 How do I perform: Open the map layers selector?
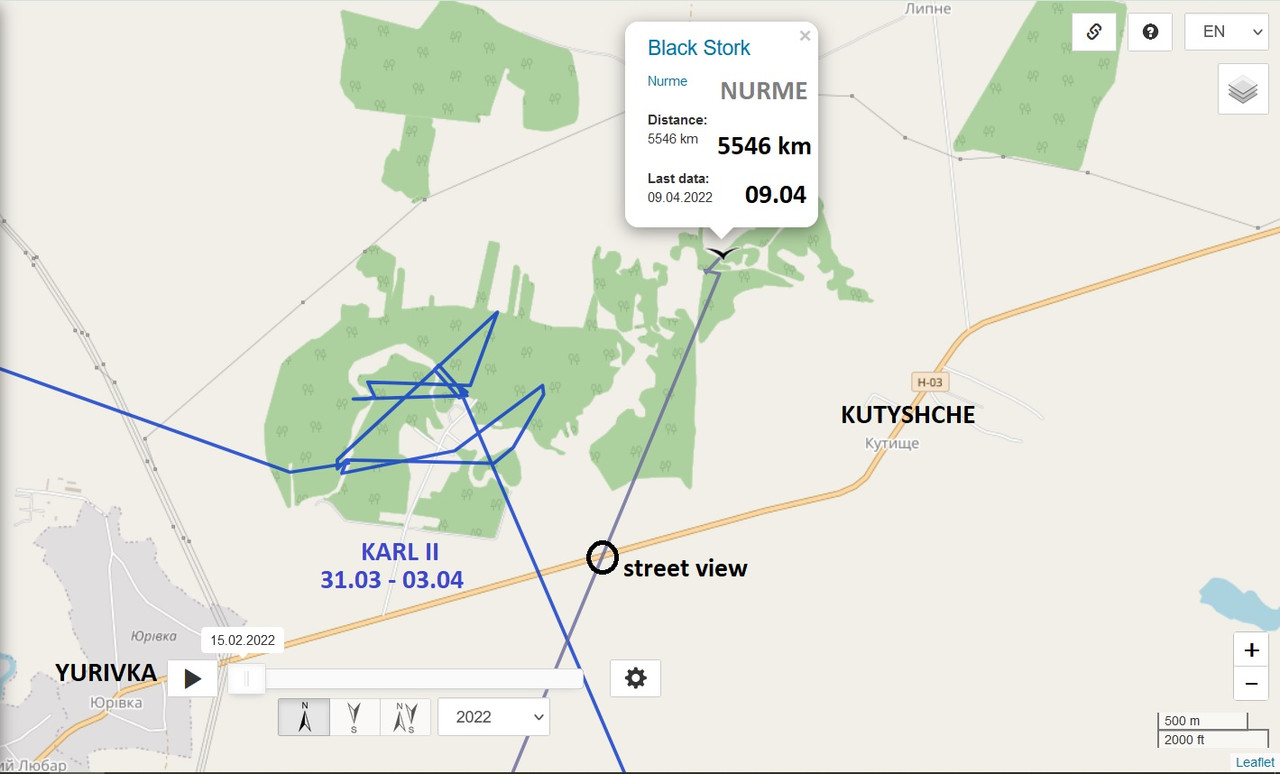[x=1243, y=89]
